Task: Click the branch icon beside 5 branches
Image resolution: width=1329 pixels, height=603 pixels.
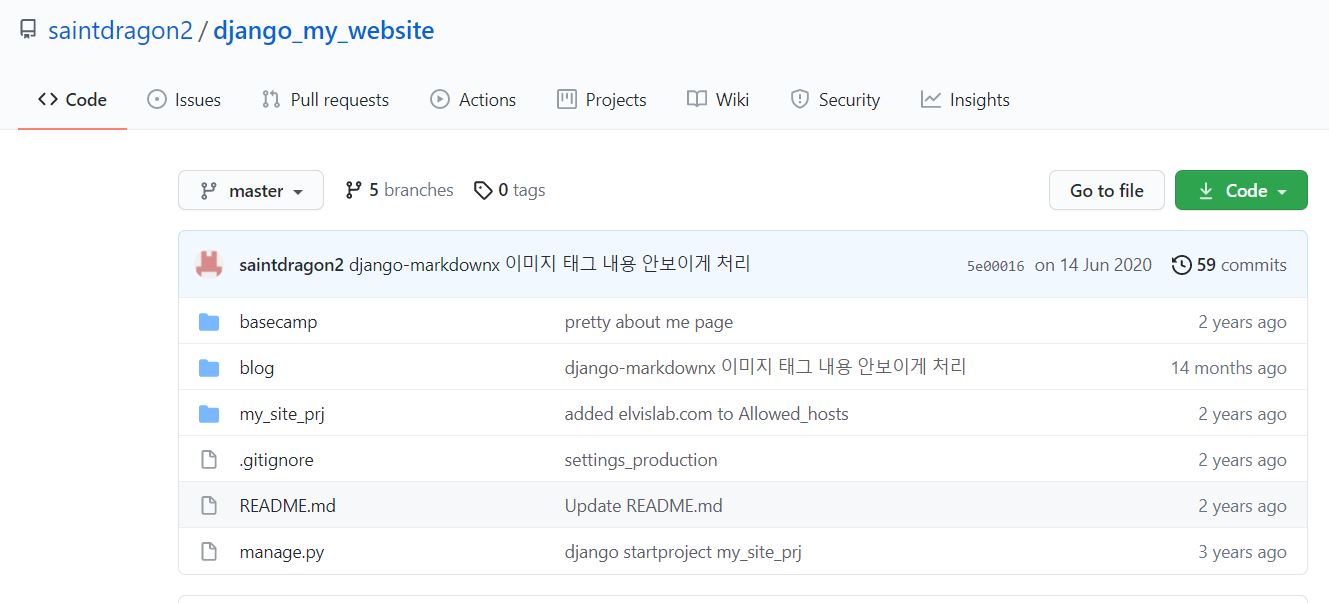Action: click(353, 190)
